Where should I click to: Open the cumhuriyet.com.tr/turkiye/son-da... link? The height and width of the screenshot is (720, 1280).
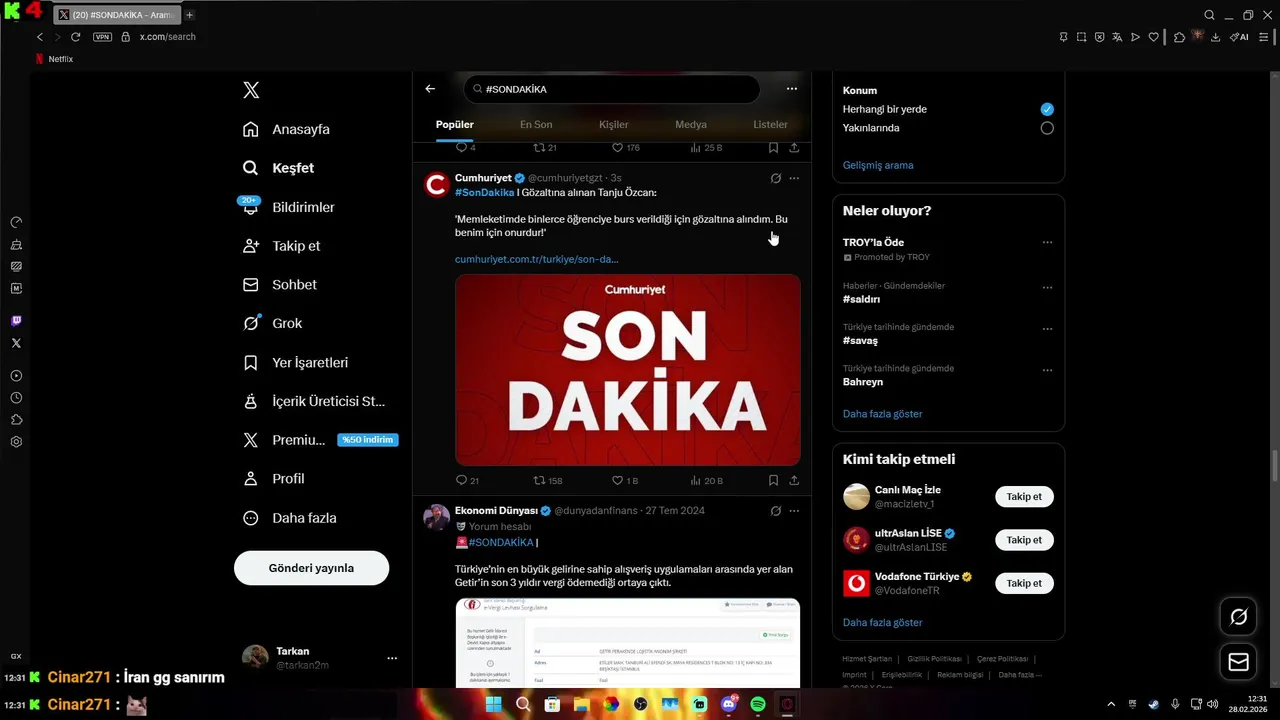[x=536, y=259]
